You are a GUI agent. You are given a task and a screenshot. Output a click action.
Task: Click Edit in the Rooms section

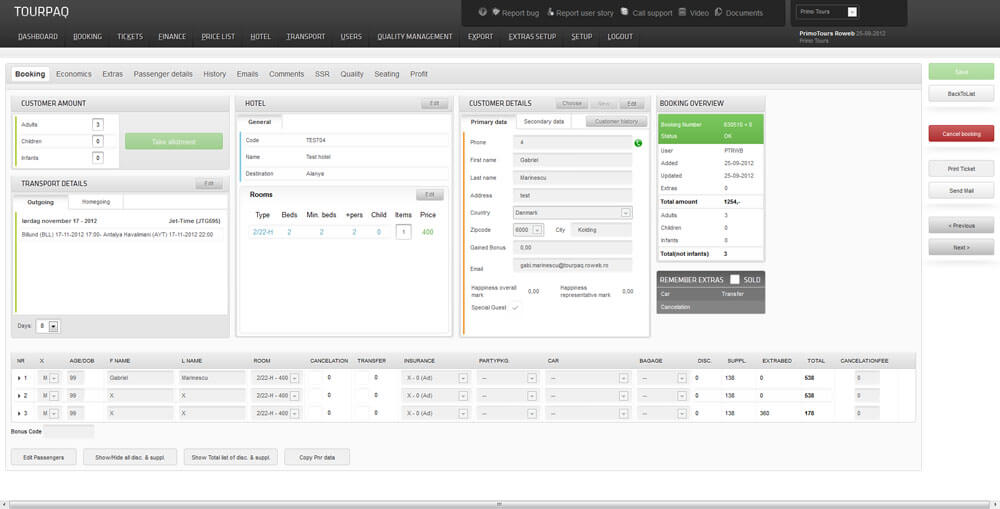click(429, 195)
